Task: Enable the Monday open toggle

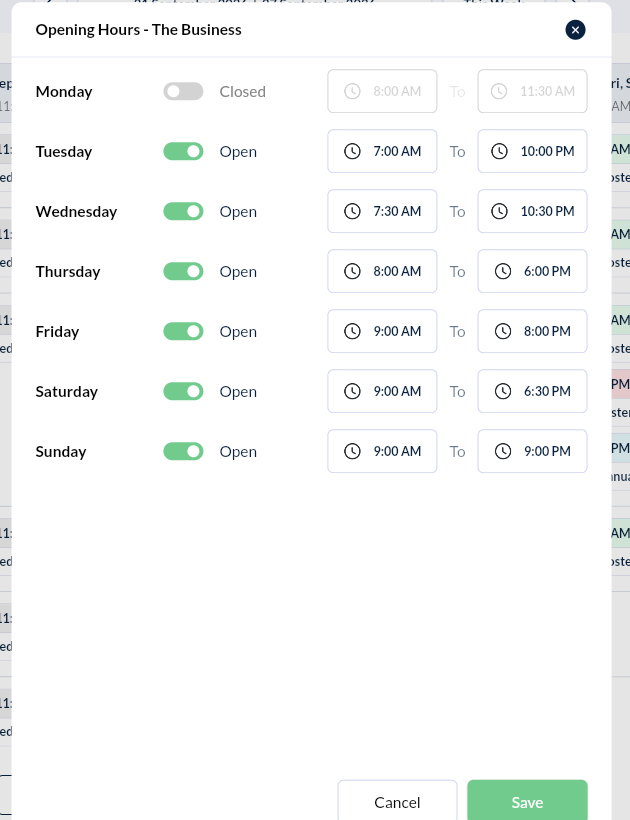Action: coord(183,92)
